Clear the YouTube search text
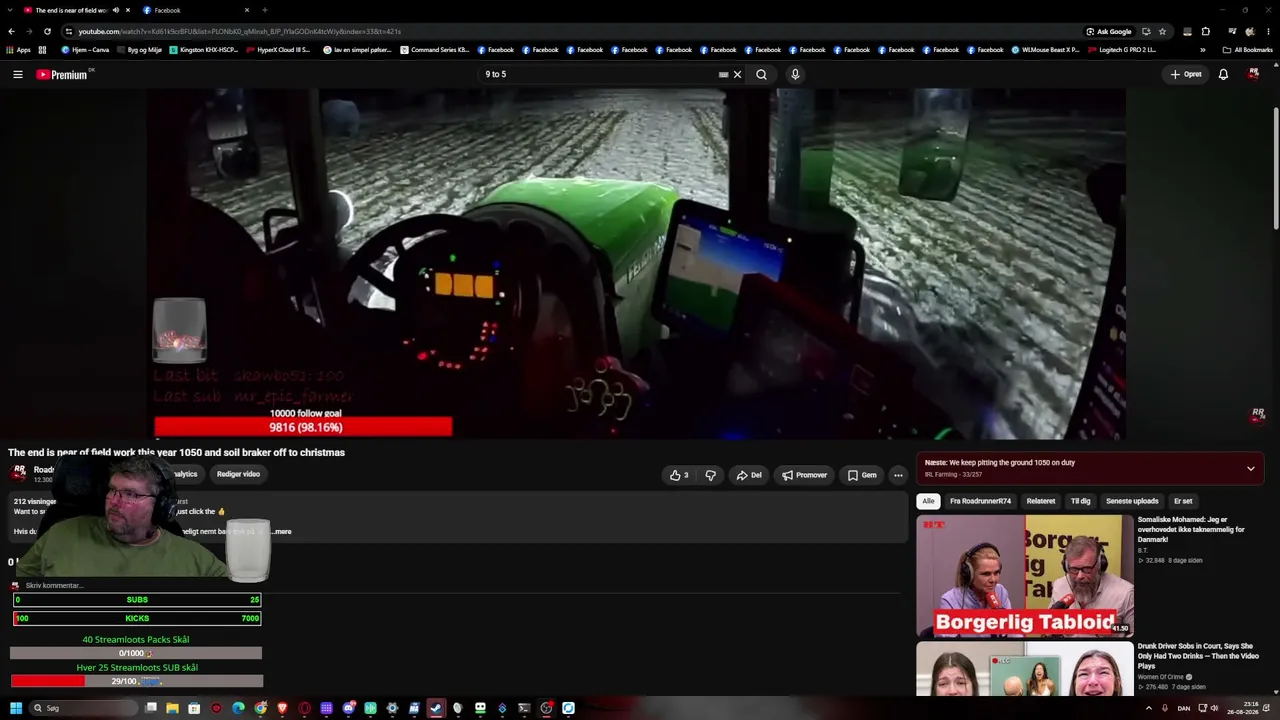Screen dimensions: 1280x720 click(737, 74)
